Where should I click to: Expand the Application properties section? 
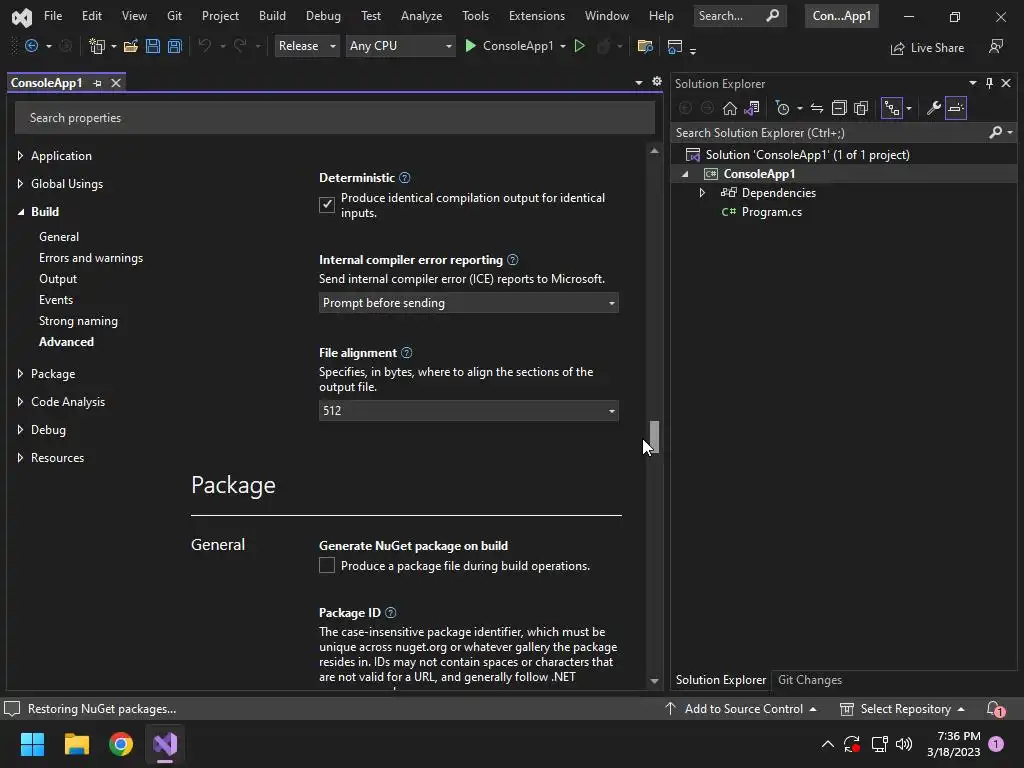[x=20, y=155]
